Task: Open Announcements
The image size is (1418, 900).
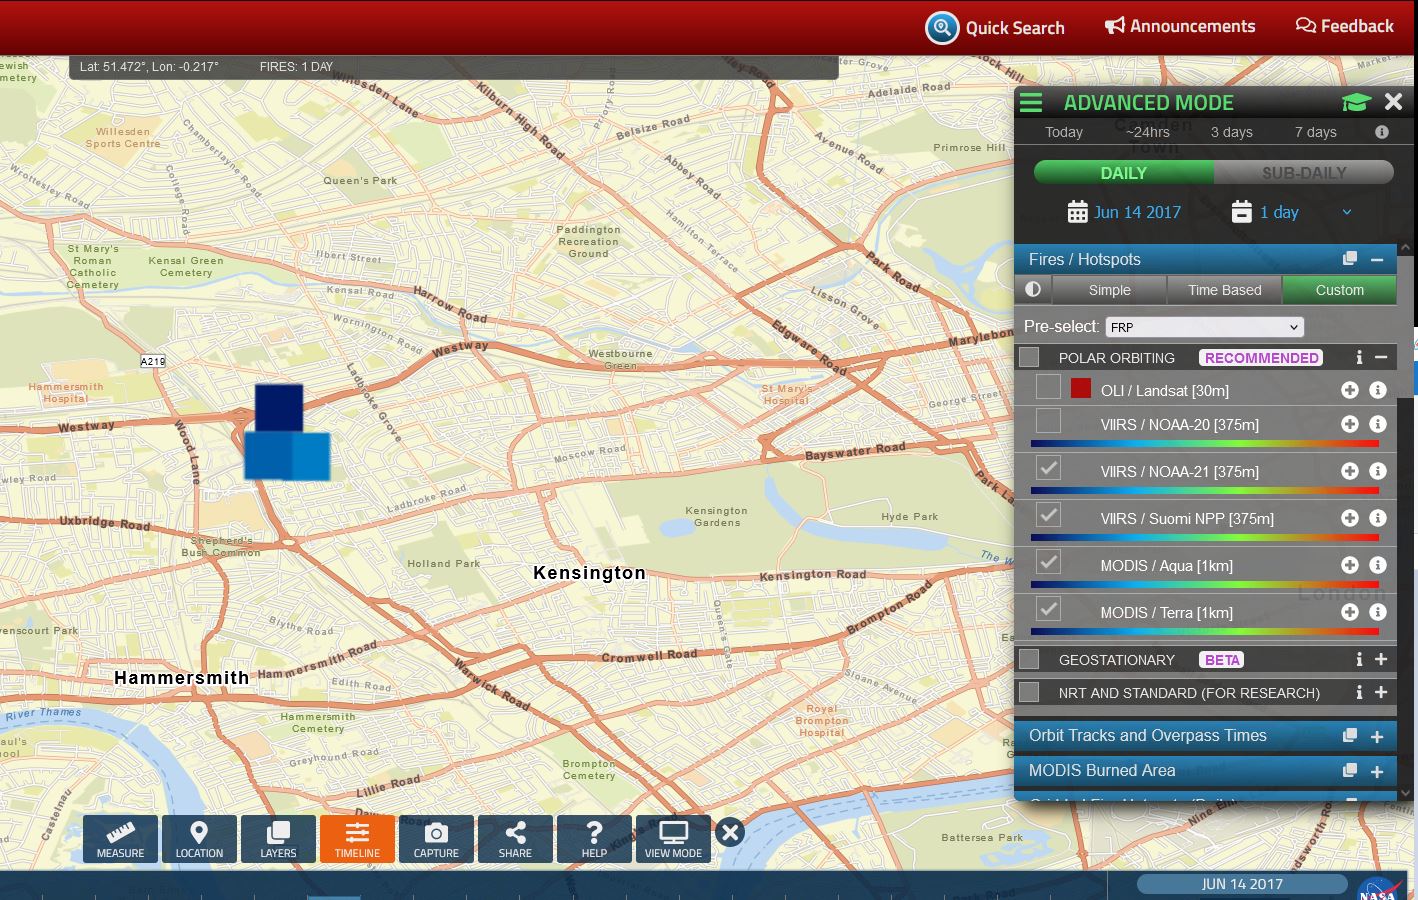Action: coord(1180,26)
